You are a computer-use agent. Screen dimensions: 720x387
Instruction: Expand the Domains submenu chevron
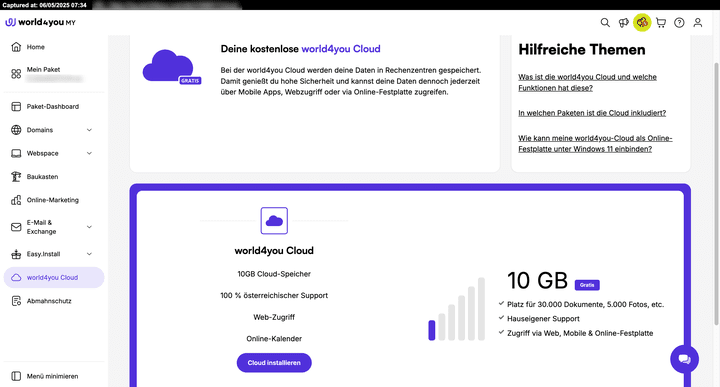click(x=89, y=130)
